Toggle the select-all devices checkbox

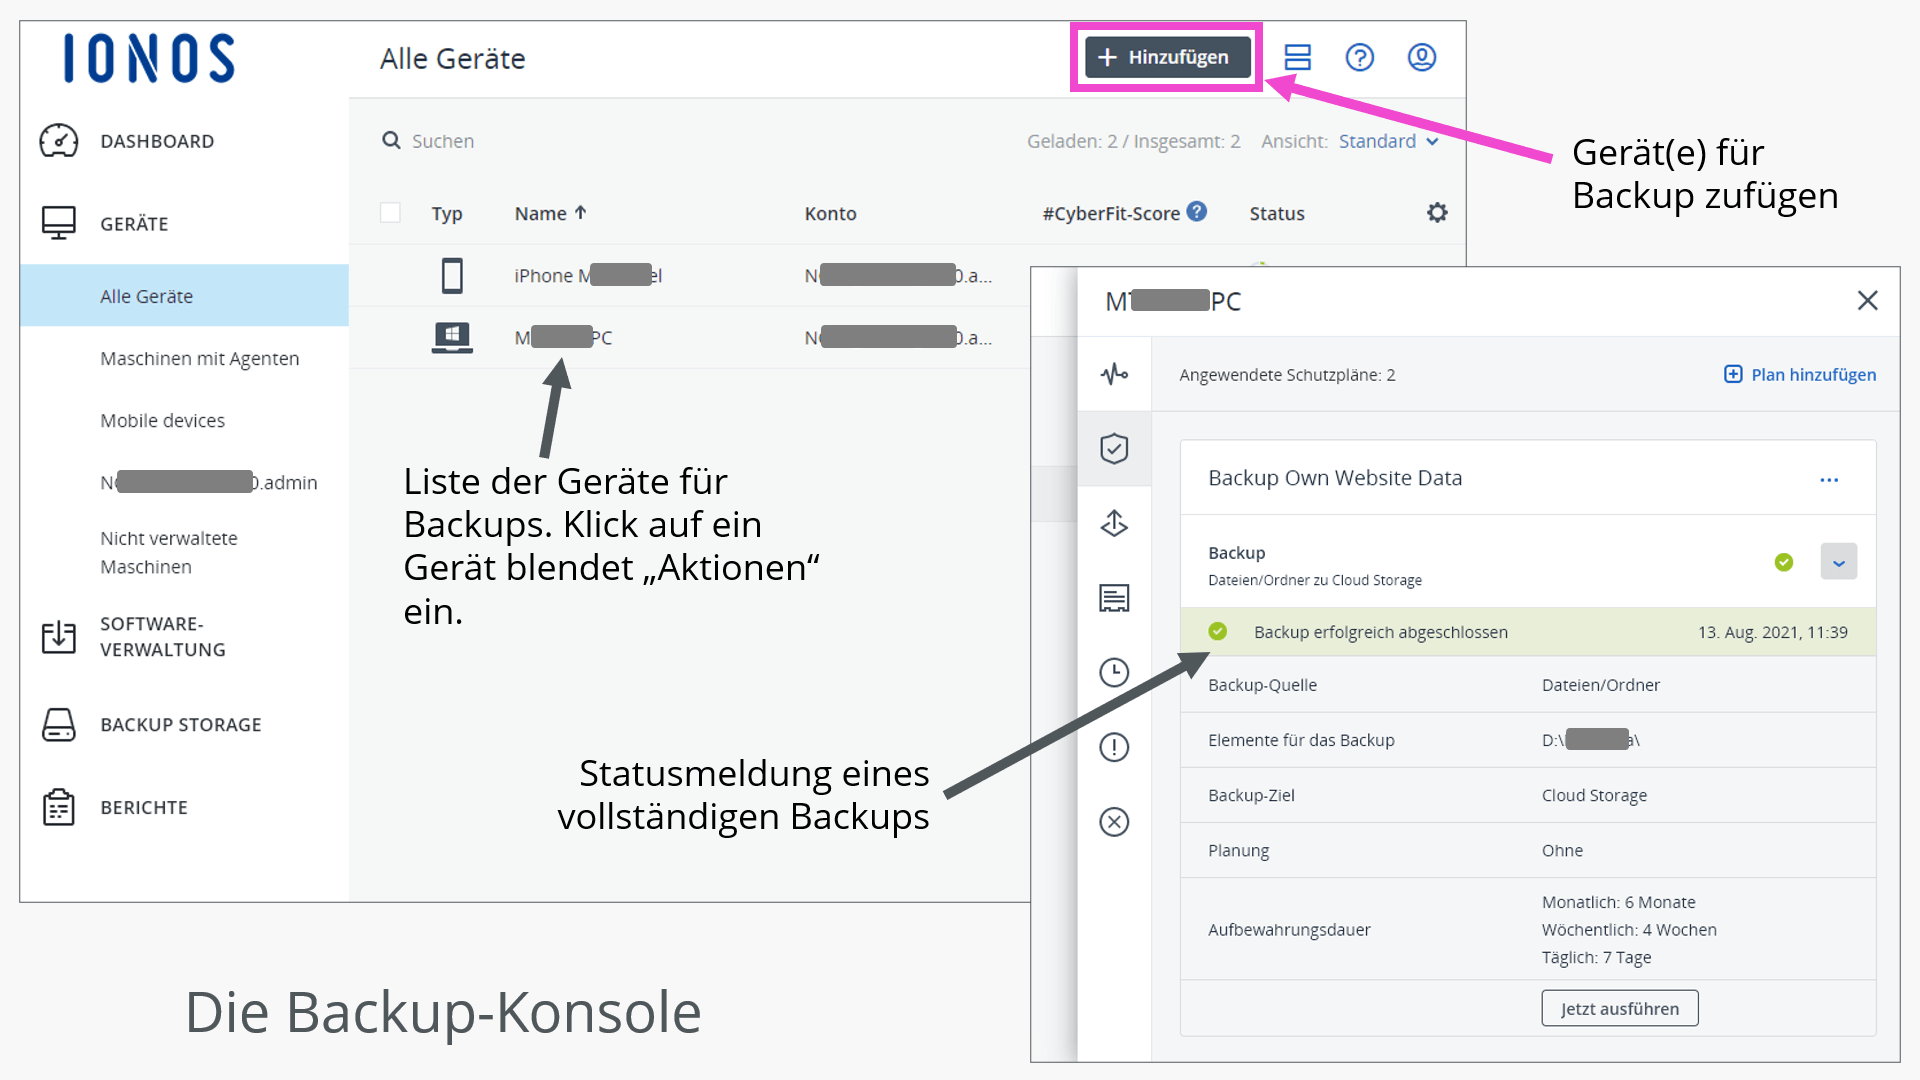pos(390,212)
